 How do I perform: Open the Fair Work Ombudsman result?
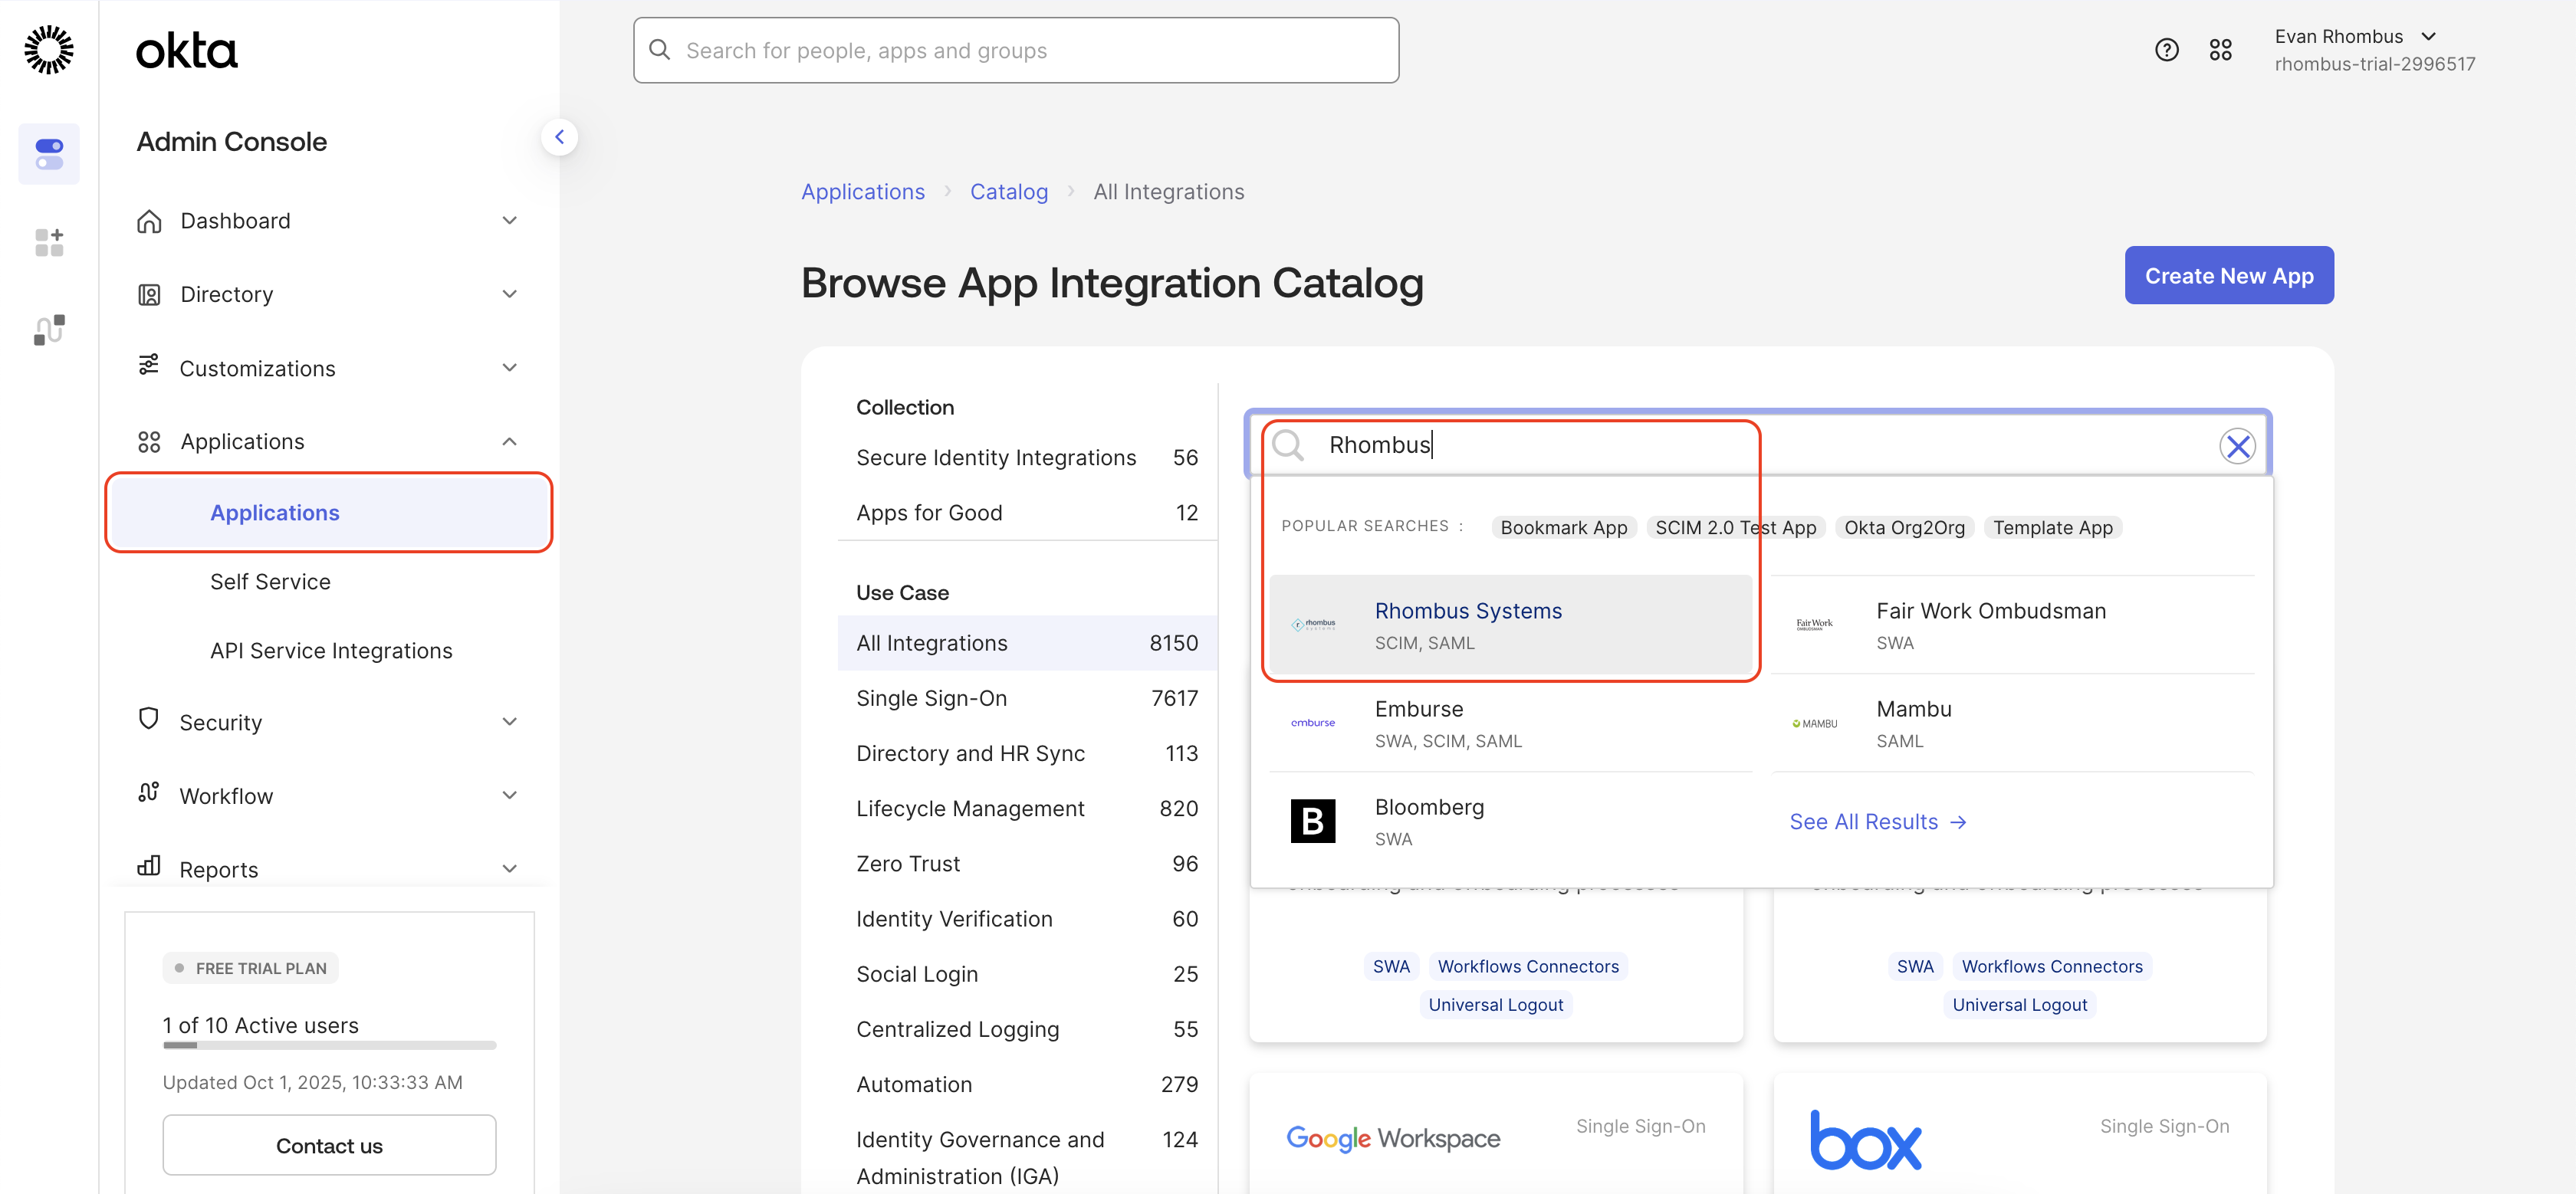point(2012,625)
